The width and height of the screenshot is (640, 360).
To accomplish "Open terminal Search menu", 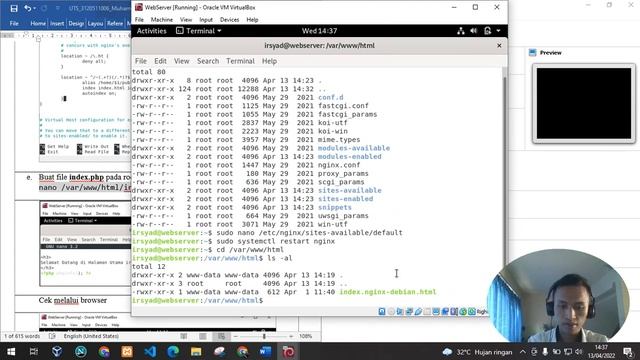I will [208, 61].
